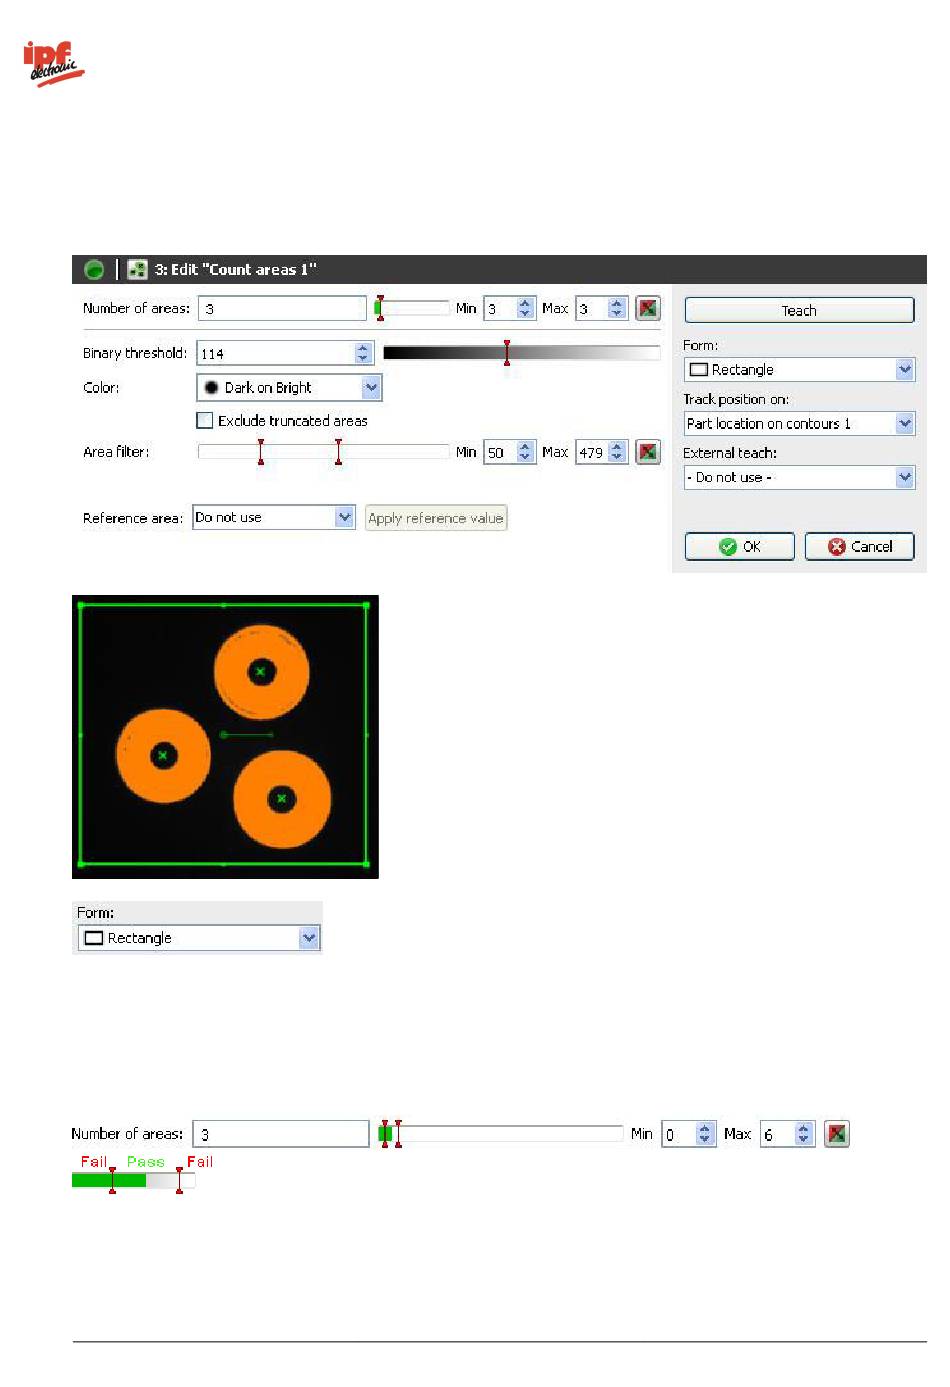Open the Form dropdown in the right-hand panel
This screenshot has height=1387, width=950.
[x=799, y=369]
